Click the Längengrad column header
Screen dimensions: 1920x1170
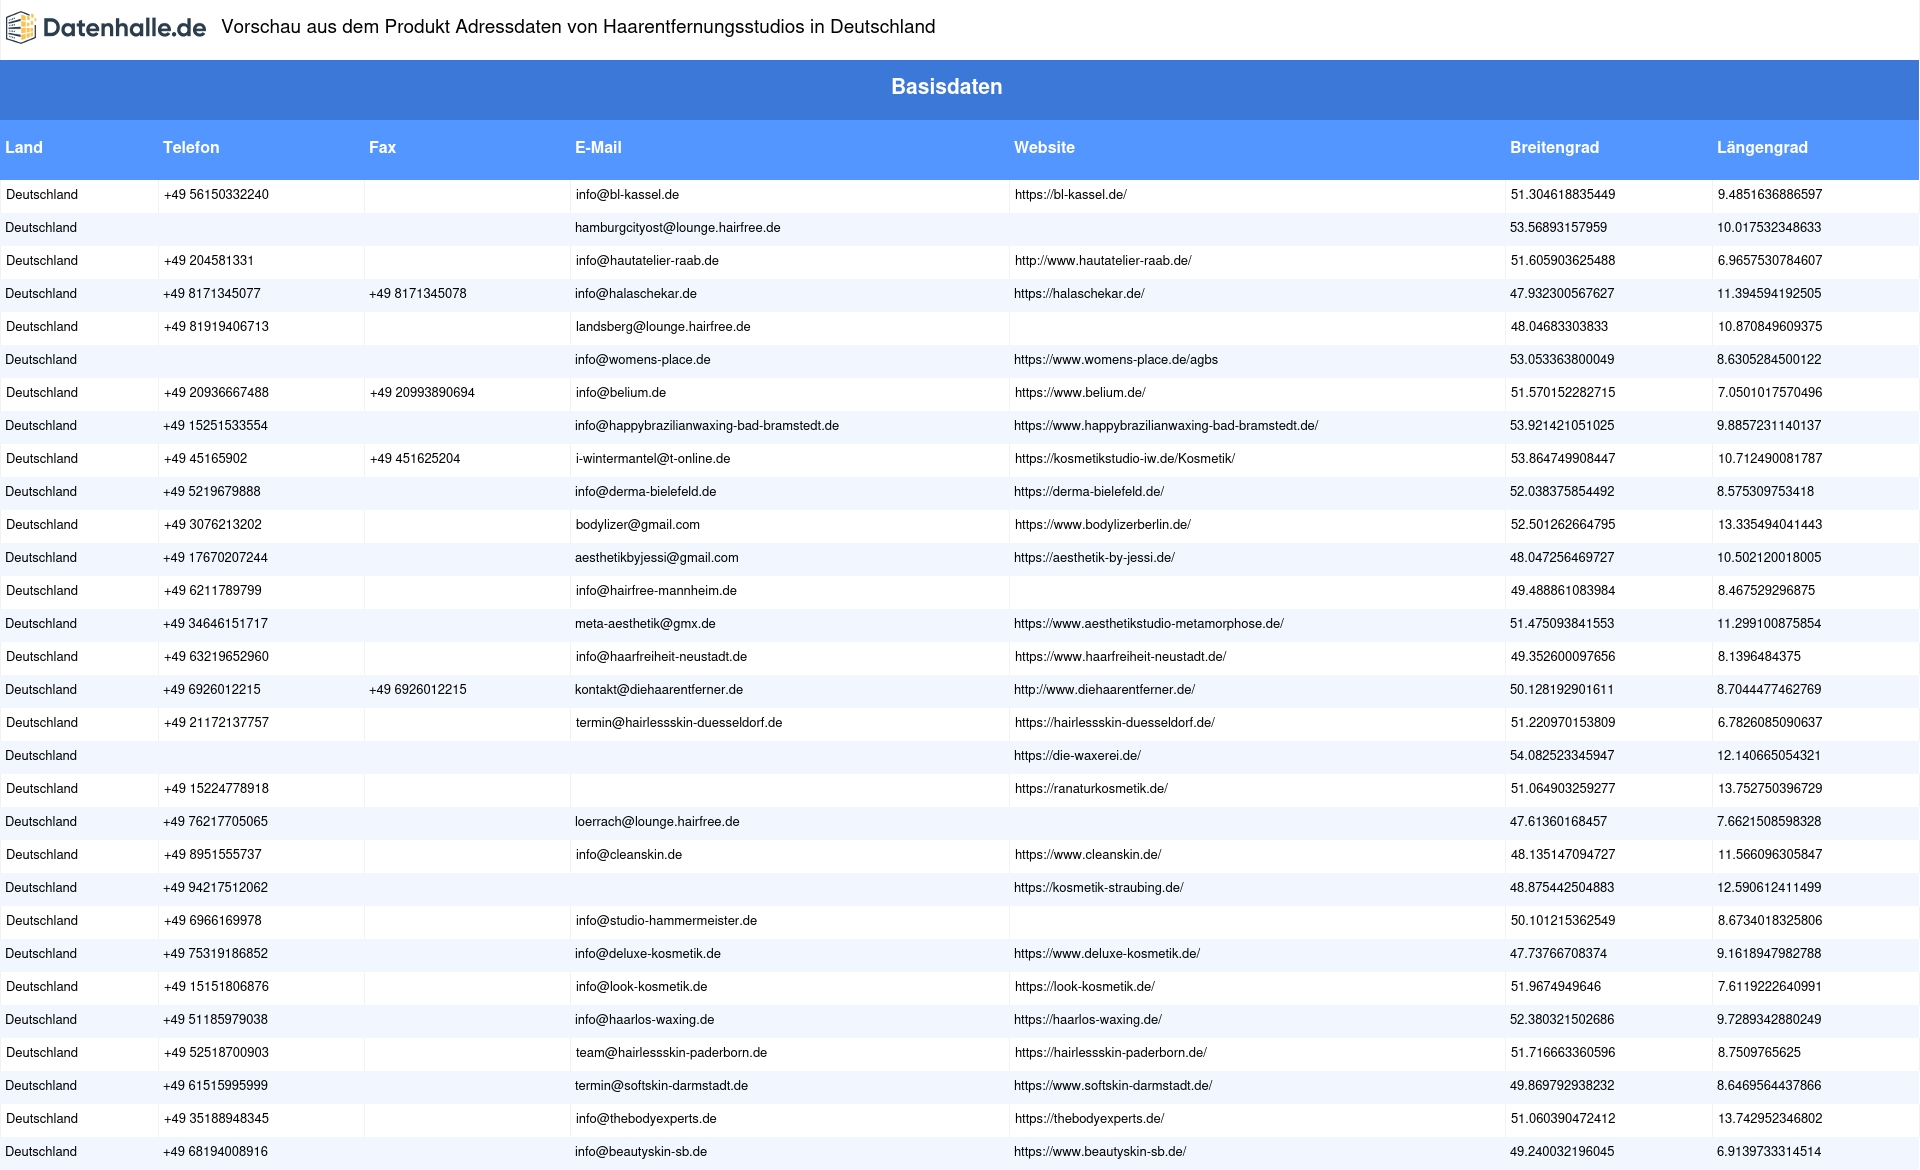pos(1762,147)
